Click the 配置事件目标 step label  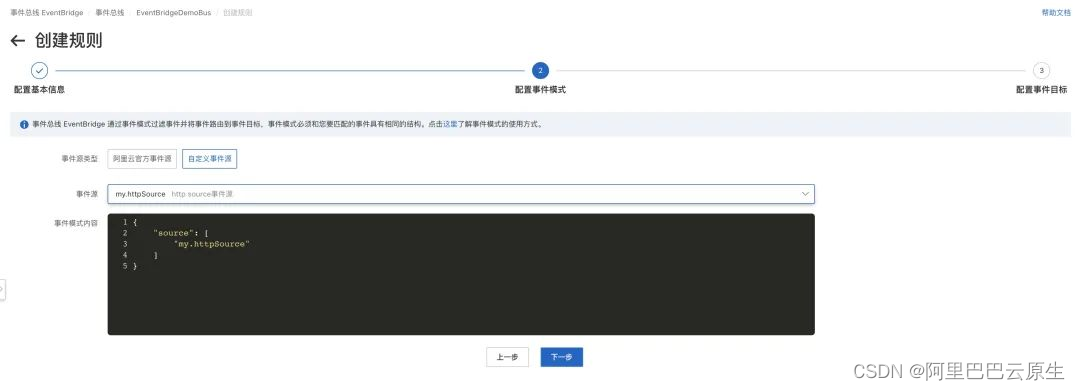click(x=1041, y=90)
